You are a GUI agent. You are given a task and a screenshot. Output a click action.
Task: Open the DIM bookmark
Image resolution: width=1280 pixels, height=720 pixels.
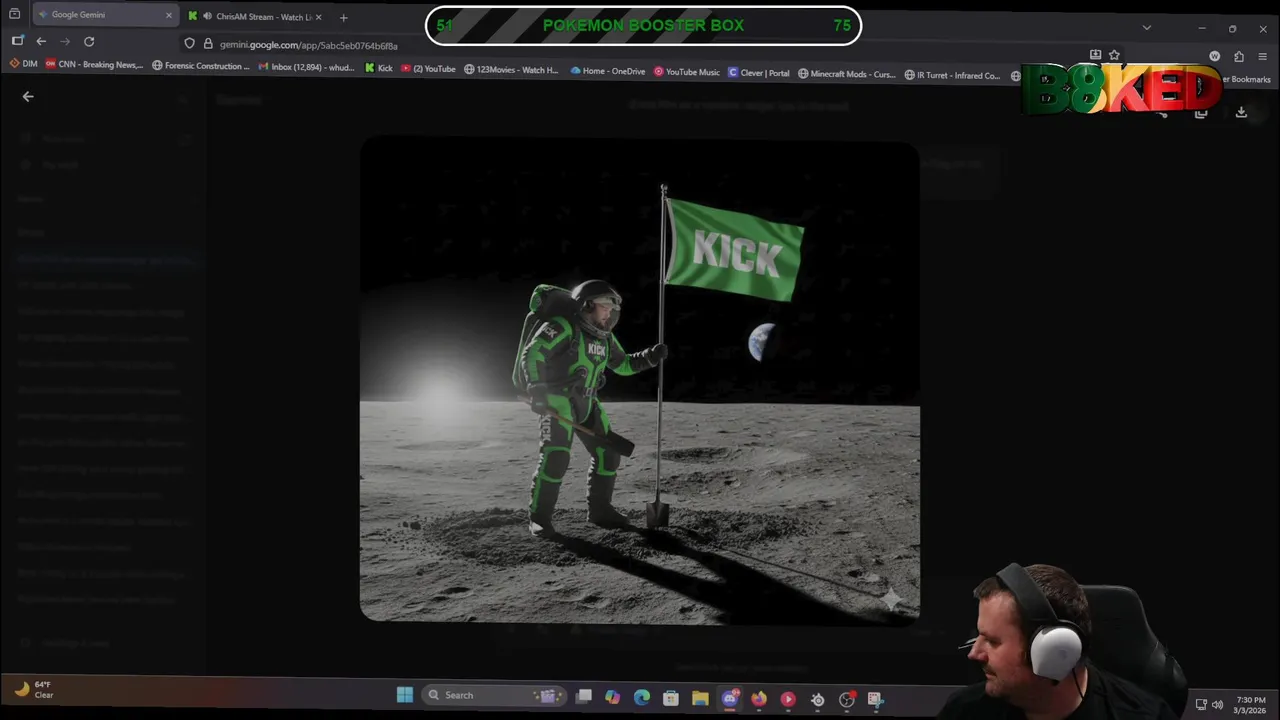(23, 64)
